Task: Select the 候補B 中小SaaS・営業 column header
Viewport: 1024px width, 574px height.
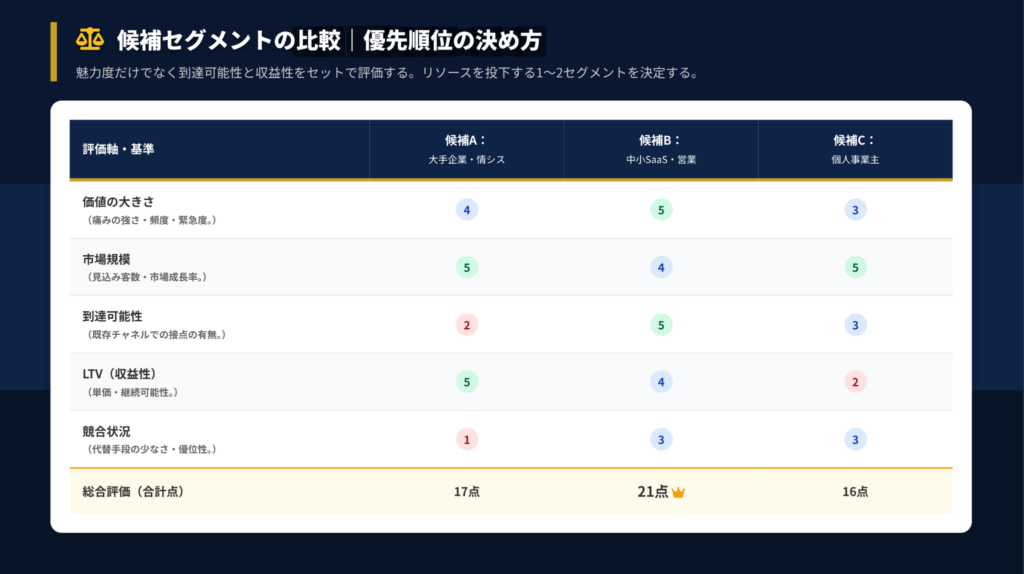Action: [x=660, y=149]
